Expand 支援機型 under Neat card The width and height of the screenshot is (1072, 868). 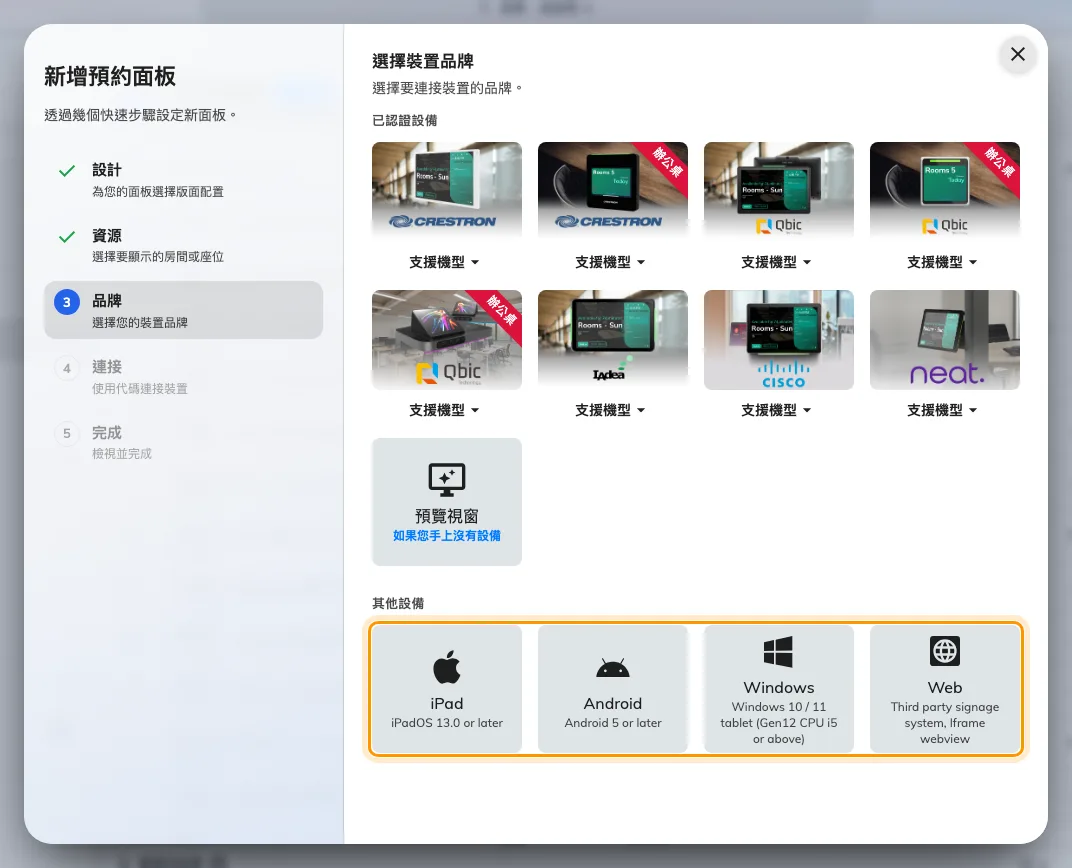point(942,410)
